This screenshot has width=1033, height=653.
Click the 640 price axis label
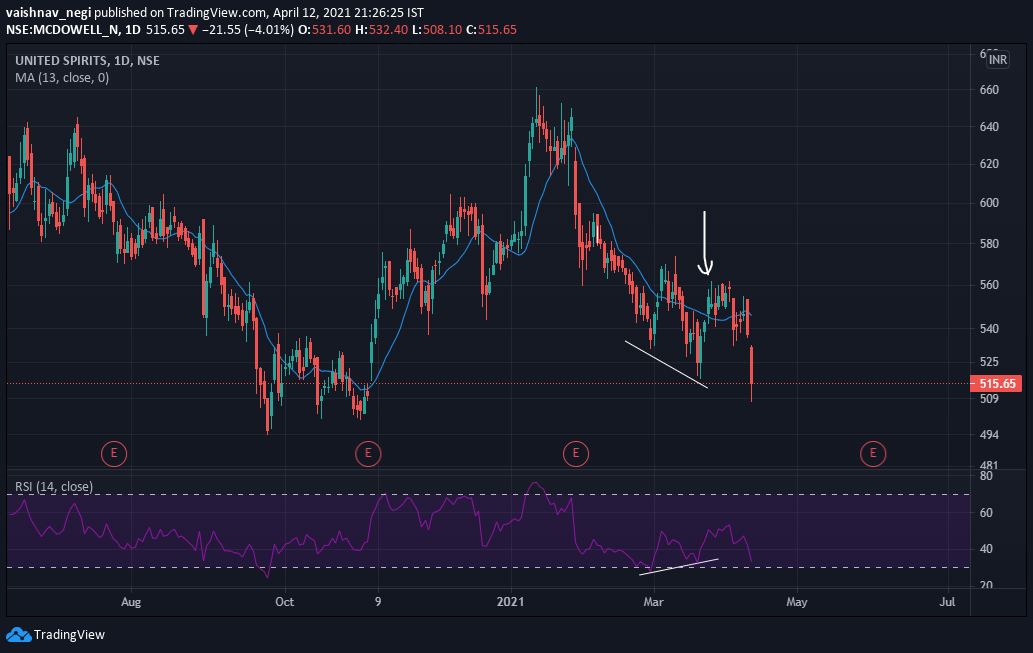tap(989, 127)
